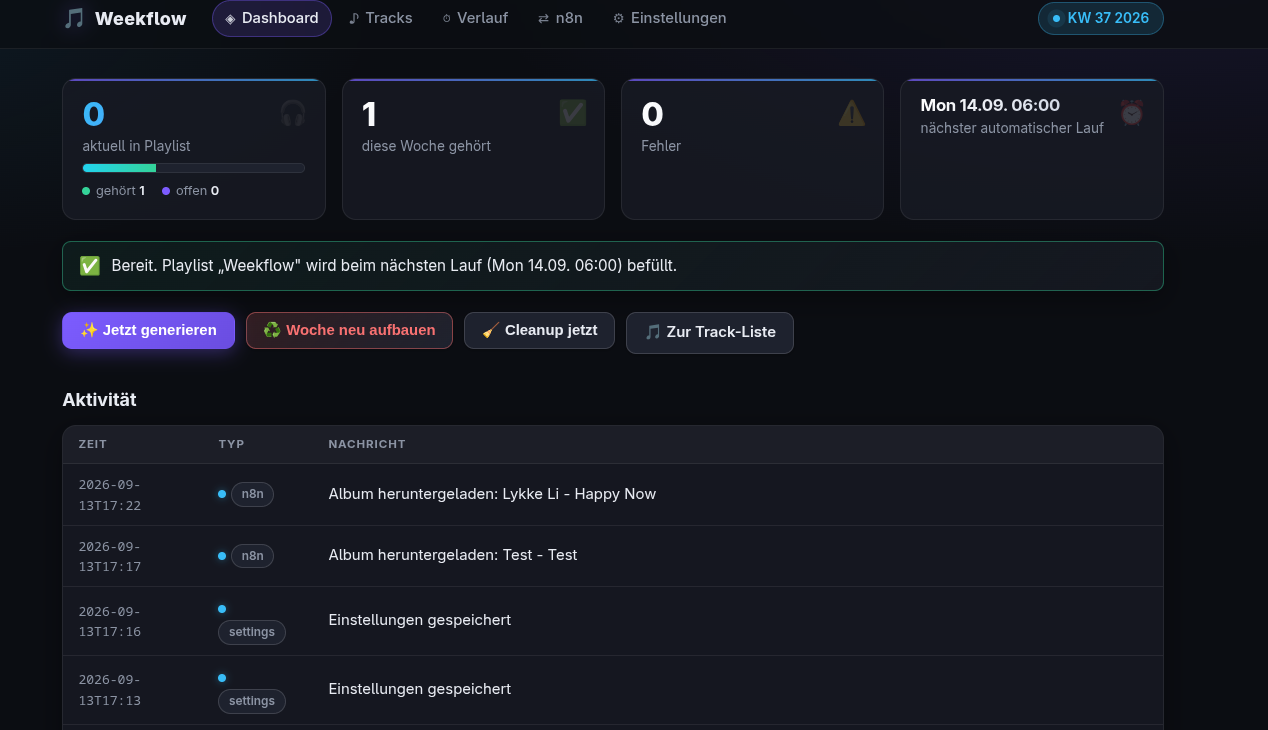The image size is (1268, 730).
Task: Click the 'Aktivität' section heading
Action: pos(99,400)
